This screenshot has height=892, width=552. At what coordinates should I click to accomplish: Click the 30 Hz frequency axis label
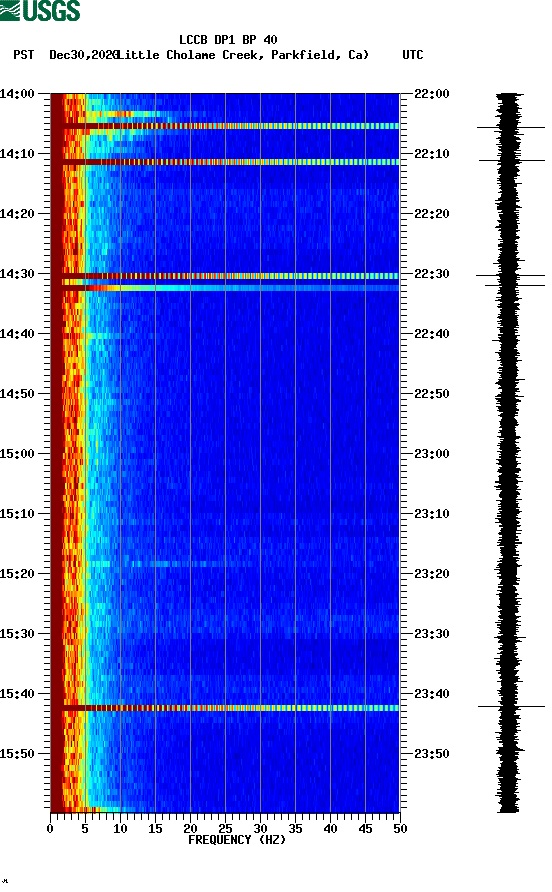[x=260, y=829]
